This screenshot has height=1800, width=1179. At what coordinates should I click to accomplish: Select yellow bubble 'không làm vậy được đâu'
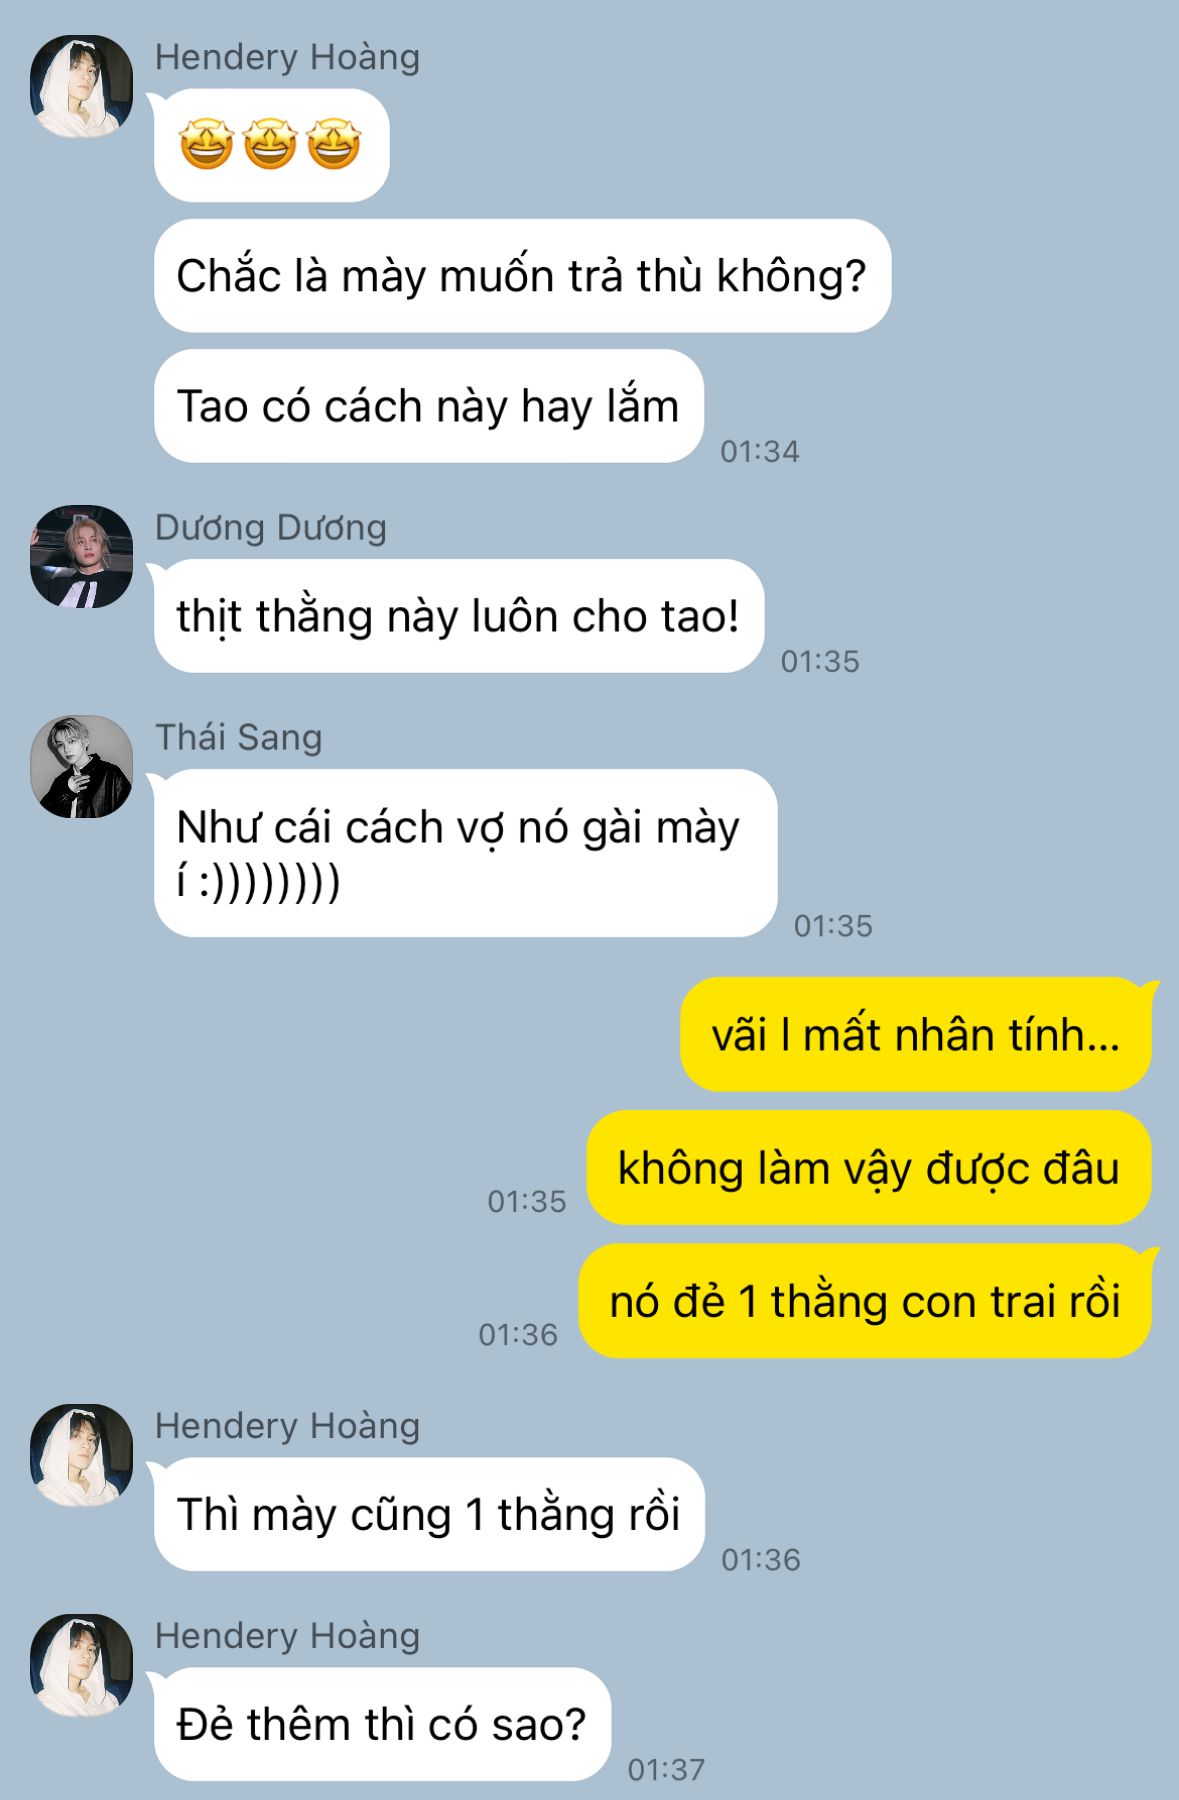[869, 1168]
